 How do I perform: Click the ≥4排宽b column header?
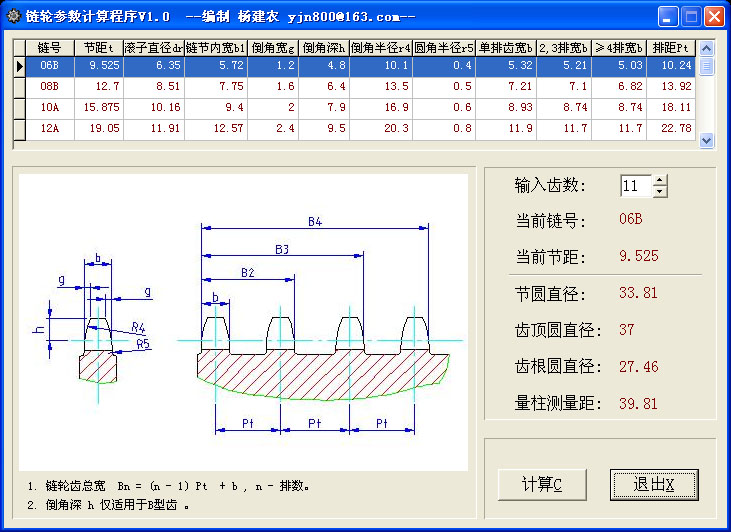[x=619, y=48]
